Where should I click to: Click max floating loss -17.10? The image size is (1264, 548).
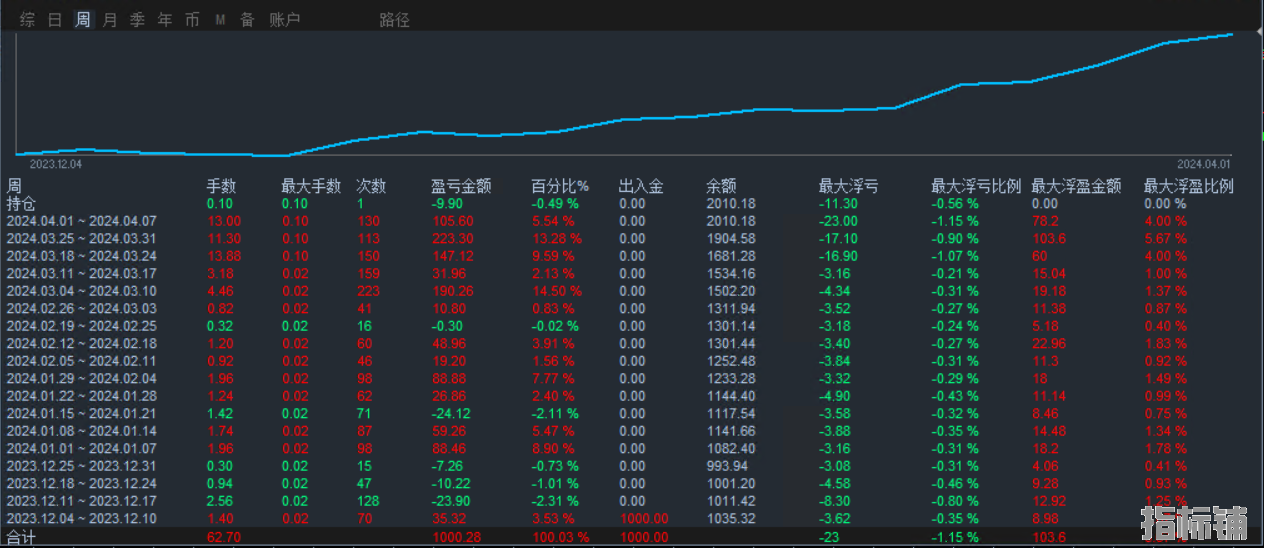[x=838, y=238]
